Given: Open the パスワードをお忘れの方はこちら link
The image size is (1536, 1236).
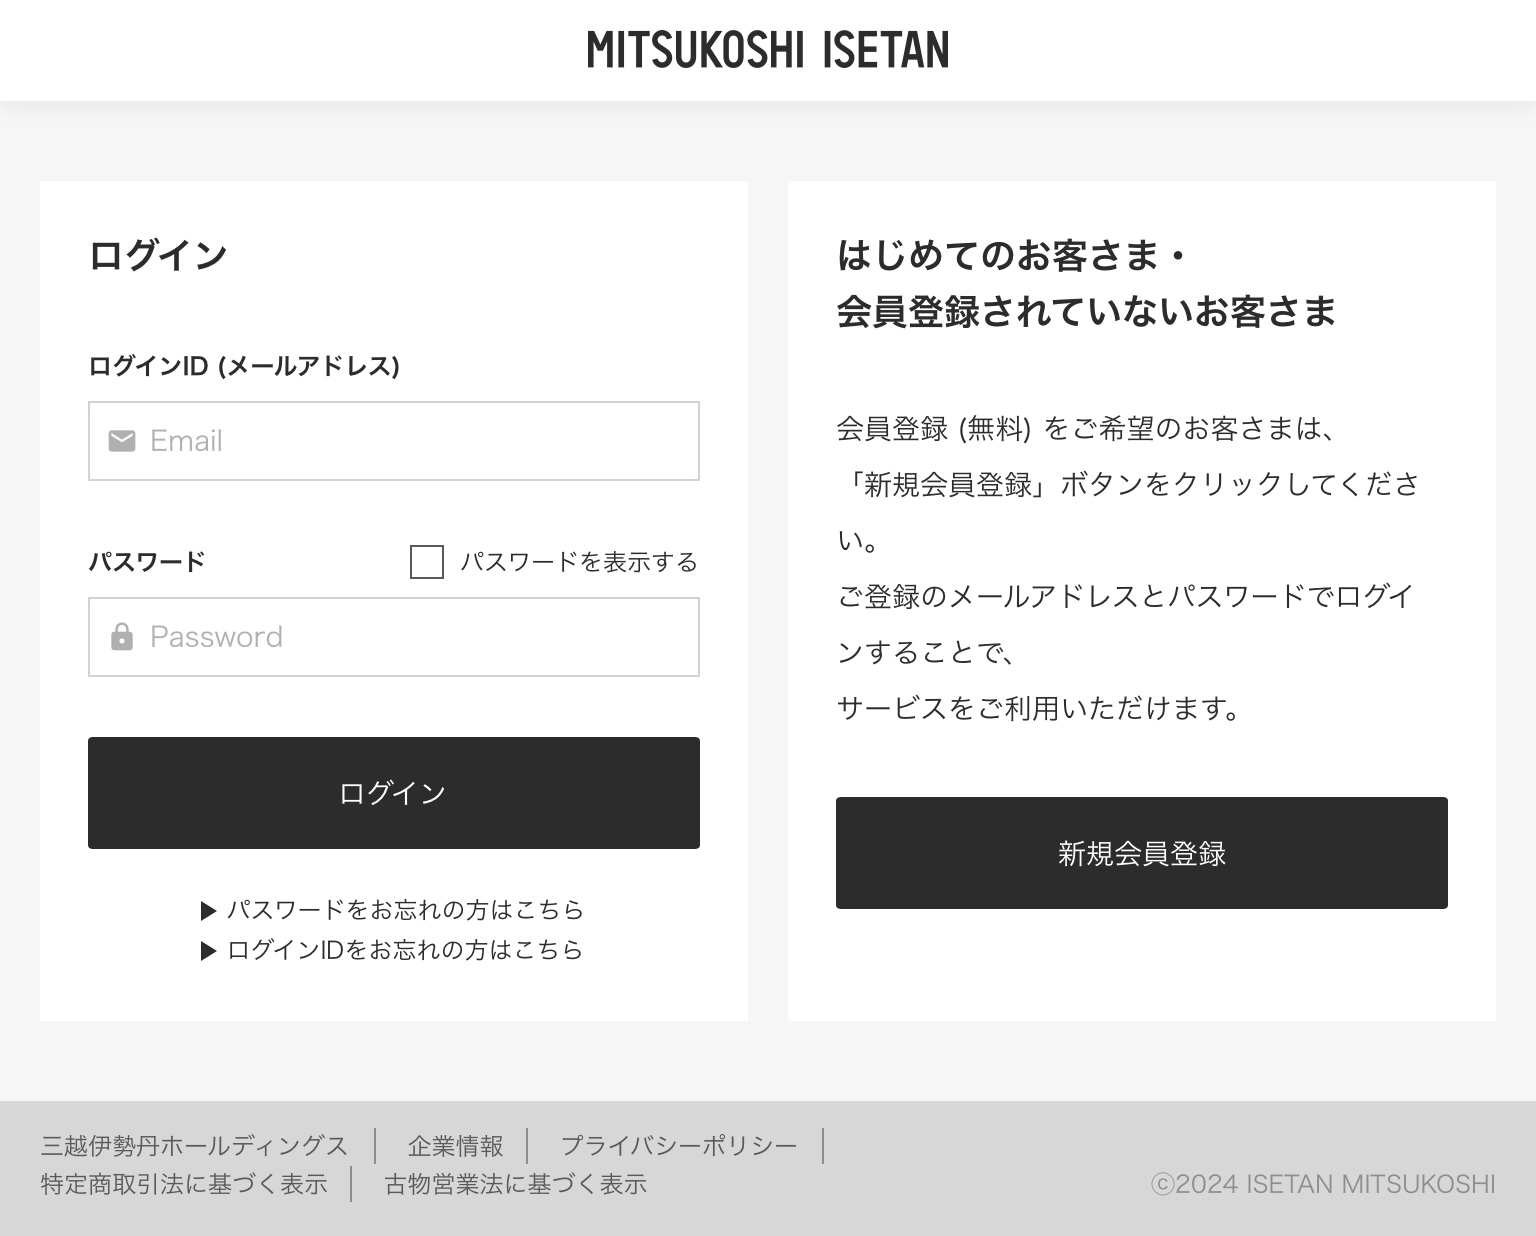Looking at the screenshot, I should tap(405, 910).
